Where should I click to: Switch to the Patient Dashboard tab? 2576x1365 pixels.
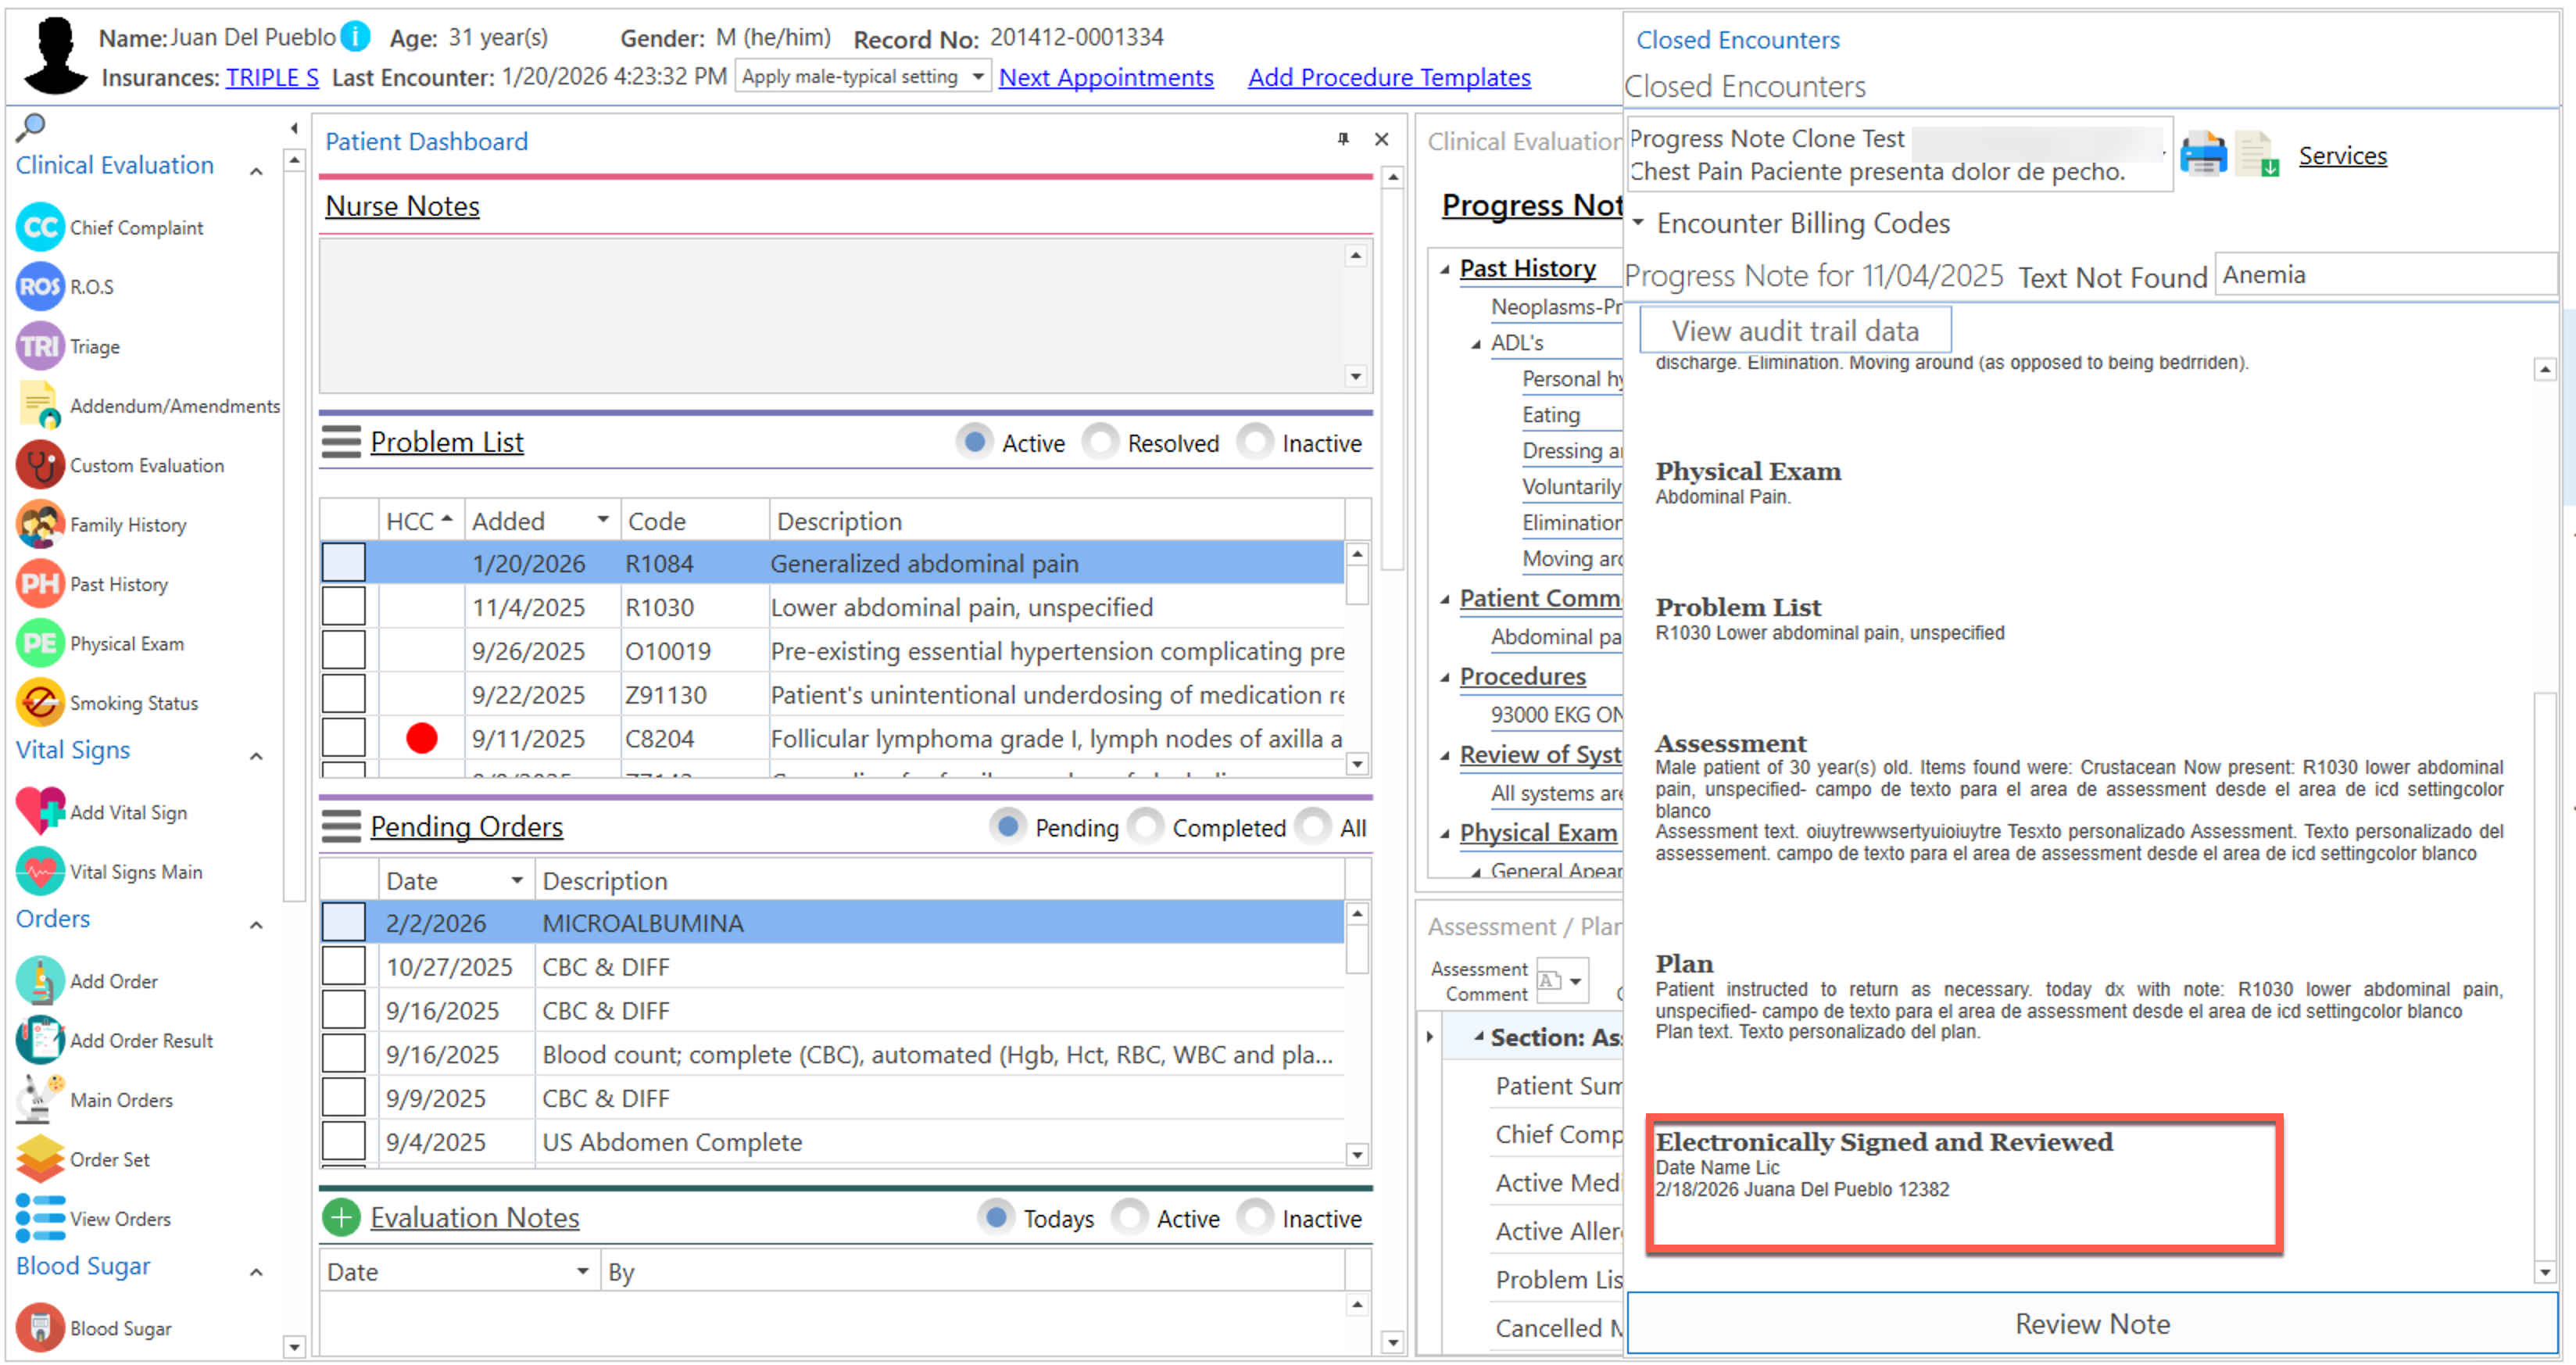[x=426, y=141]
